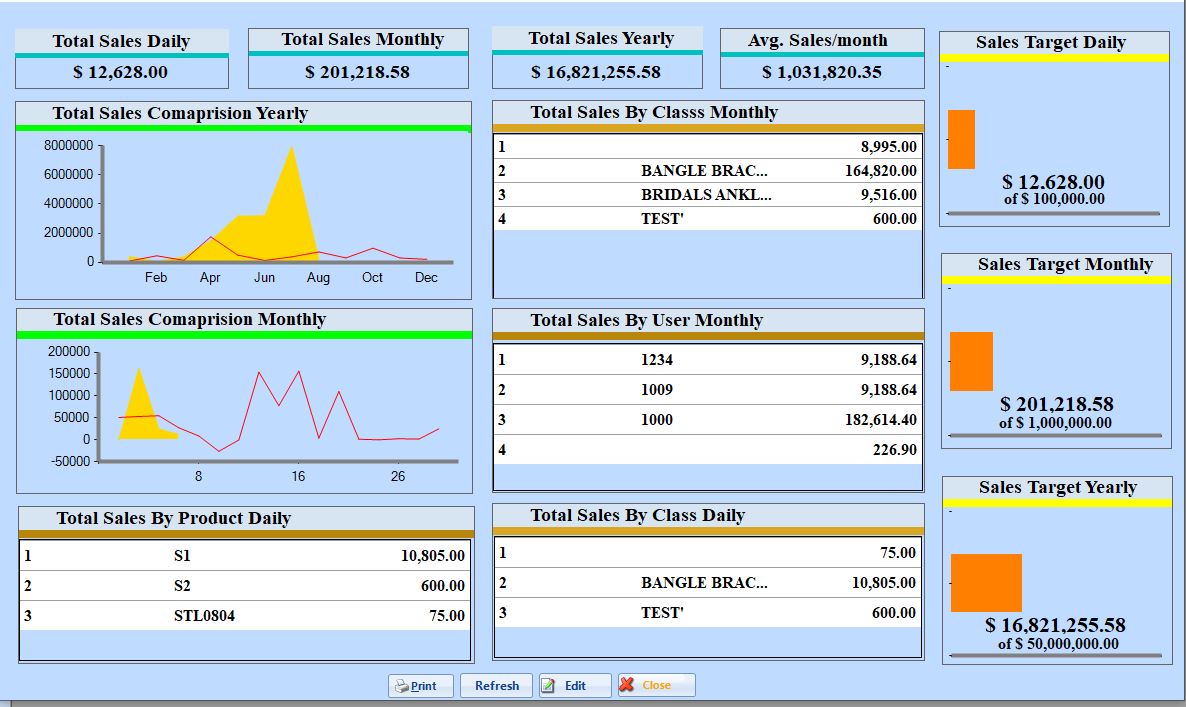Click the Total Sales Monthly value field
Screen dimensions: 1186x707
pos(357,73)
